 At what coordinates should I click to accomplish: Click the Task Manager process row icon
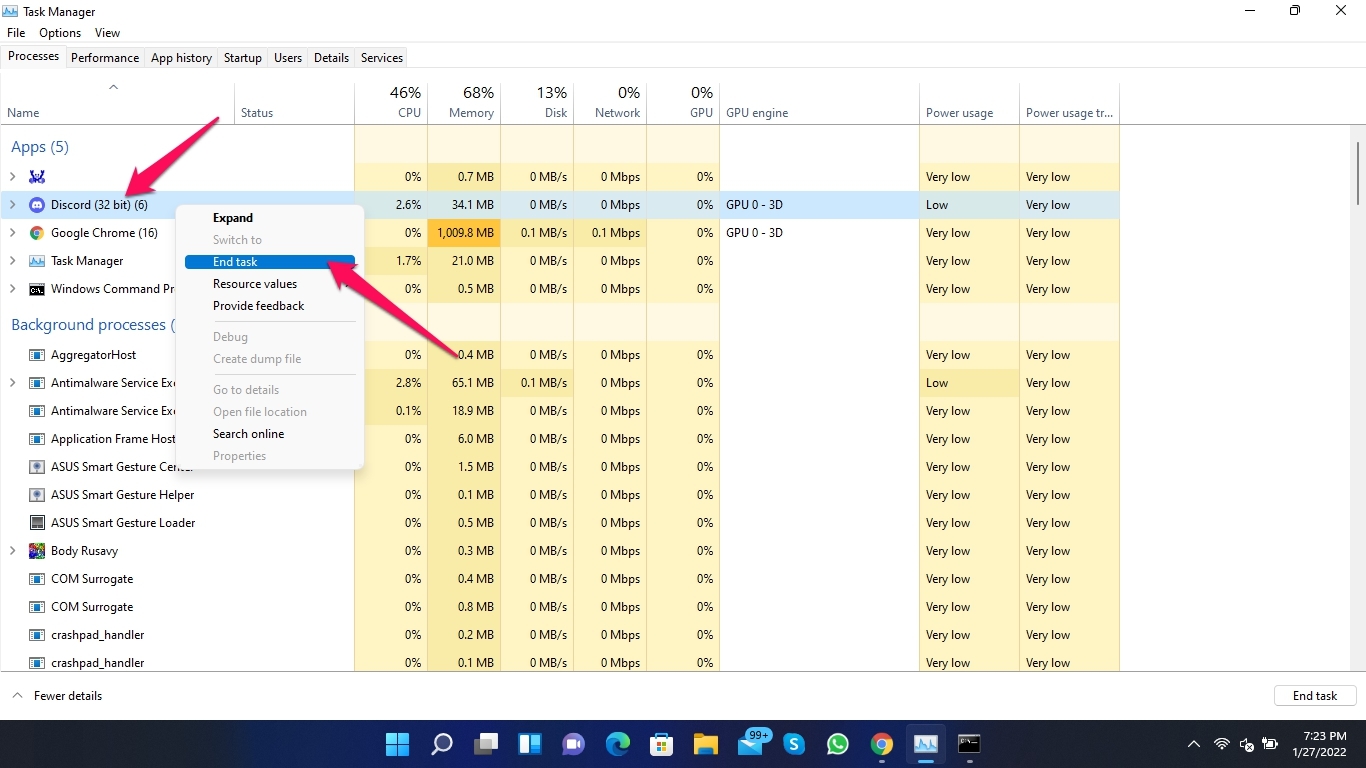(37, 261)
